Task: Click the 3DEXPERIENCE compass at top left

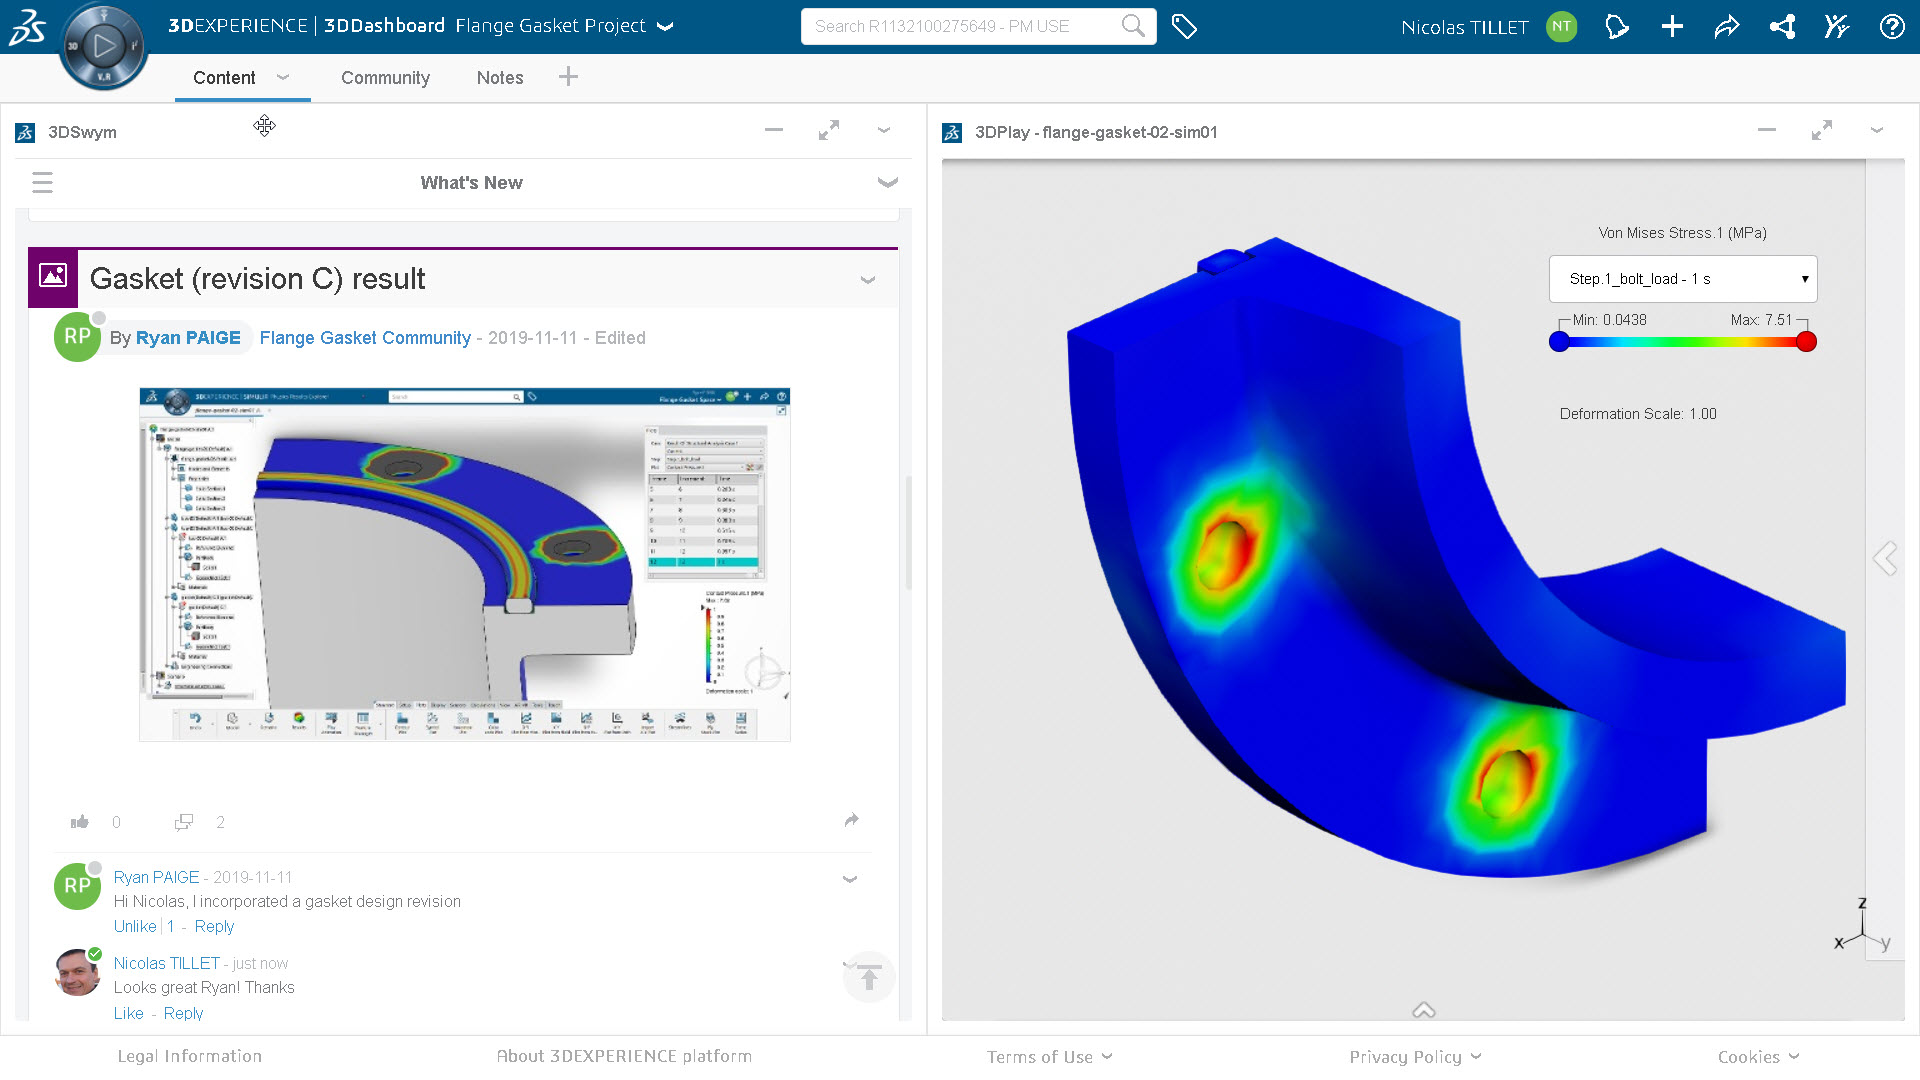Action: tap(103, 45)
